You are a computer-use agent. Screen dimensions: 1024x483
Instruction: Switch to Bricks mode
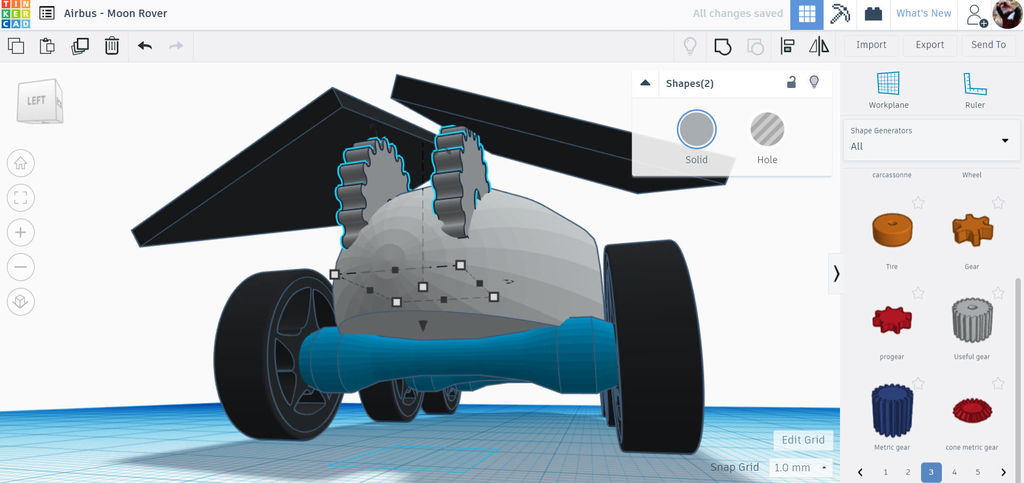click(x=872, y=14)
